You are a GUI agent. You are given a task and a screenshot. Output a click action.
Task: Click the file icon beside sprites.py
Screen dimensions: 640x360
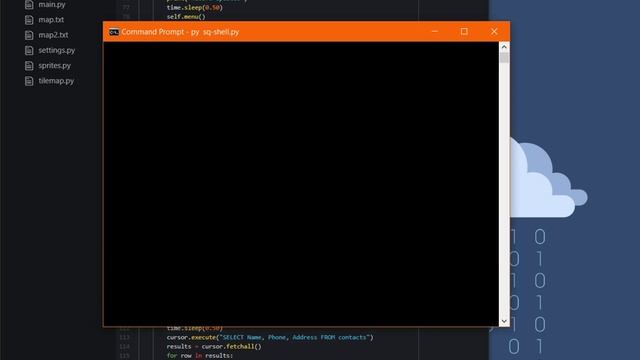tap(29, 66)
